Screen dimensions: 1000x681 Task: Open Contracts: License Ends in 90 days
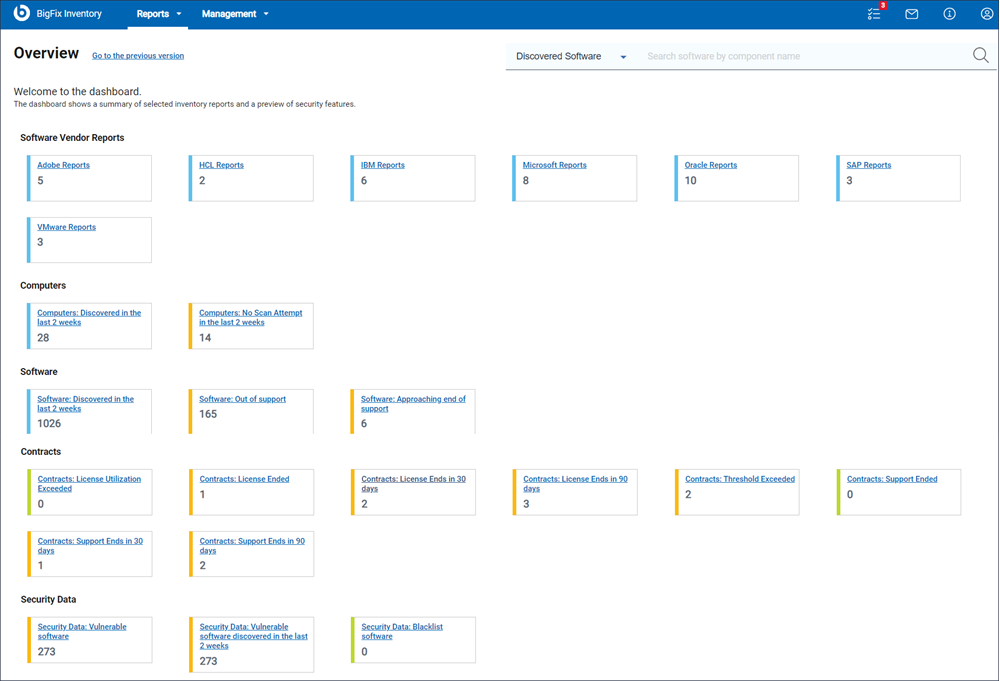[575, 484]
